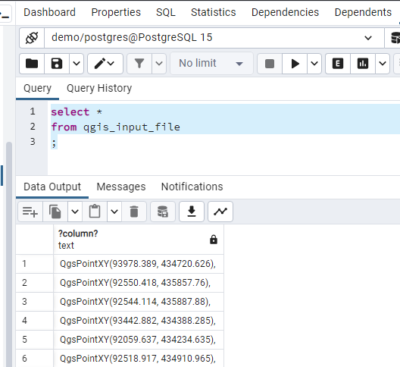Click the Save File icon
The height and width of the screenshot is (367, 400).
pyautogui.click(x=57, y=63)
